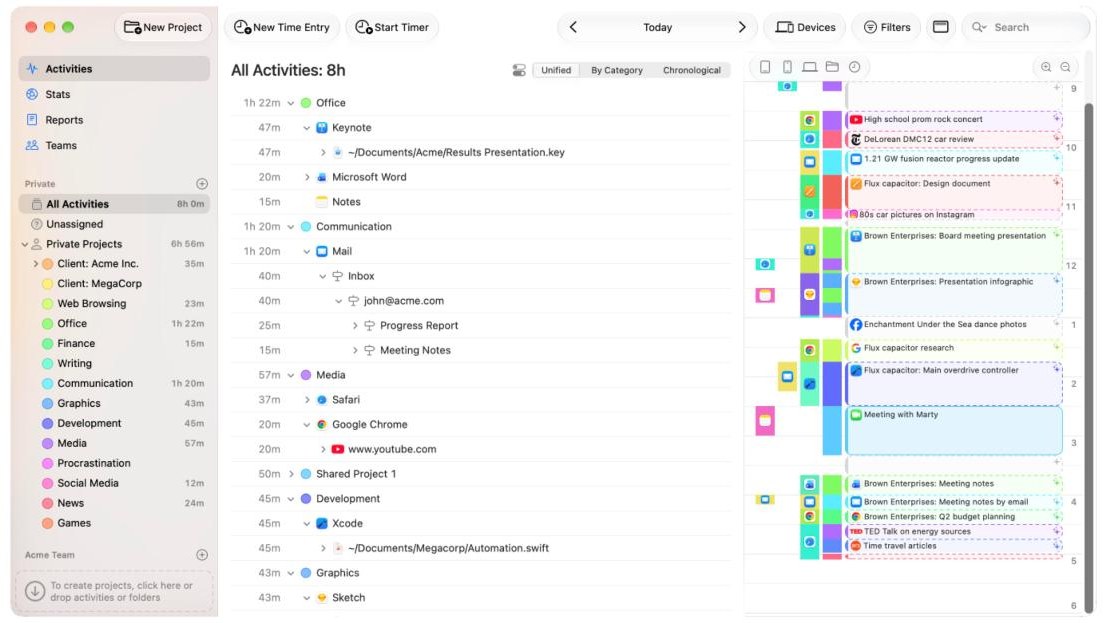Click the Facebook icon on Enchantment Under the Sea entry
This screenshot has height=623, width=1107.
[856, 324]
